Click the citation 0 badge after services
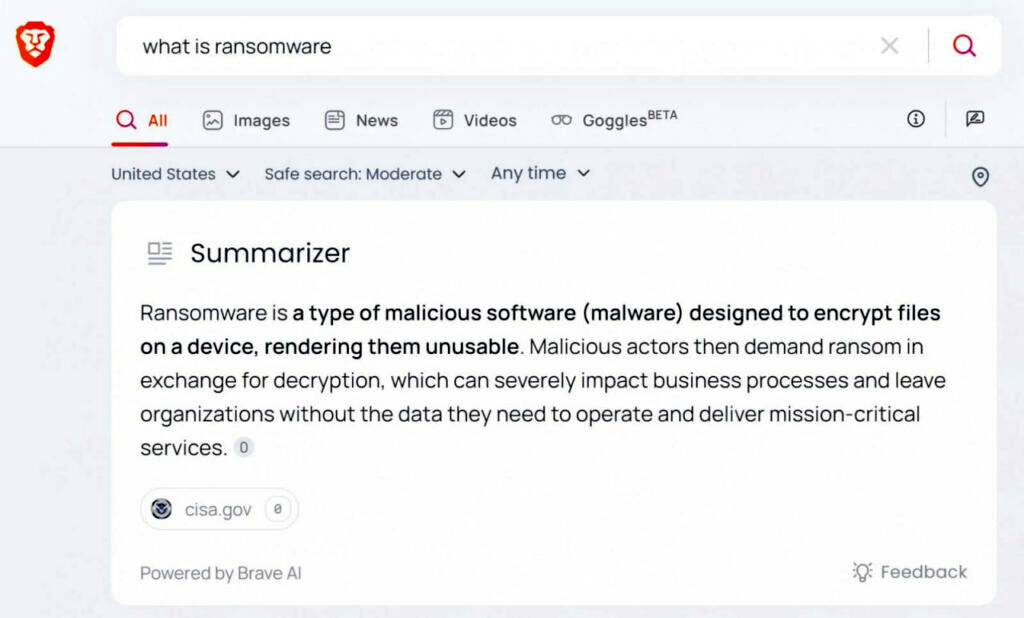1024x618 pixels. 244,448
